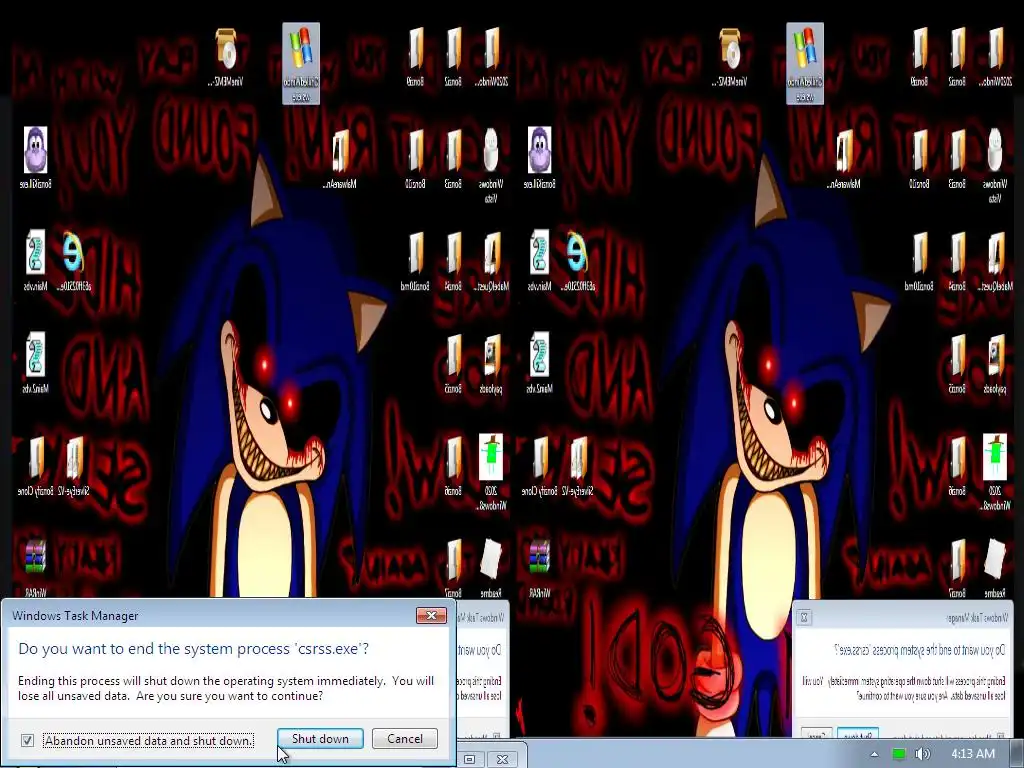The image size is (1024, 768).
Task: Open Bonzi3 folder in left desktop copy
Action: coord(453,159)
